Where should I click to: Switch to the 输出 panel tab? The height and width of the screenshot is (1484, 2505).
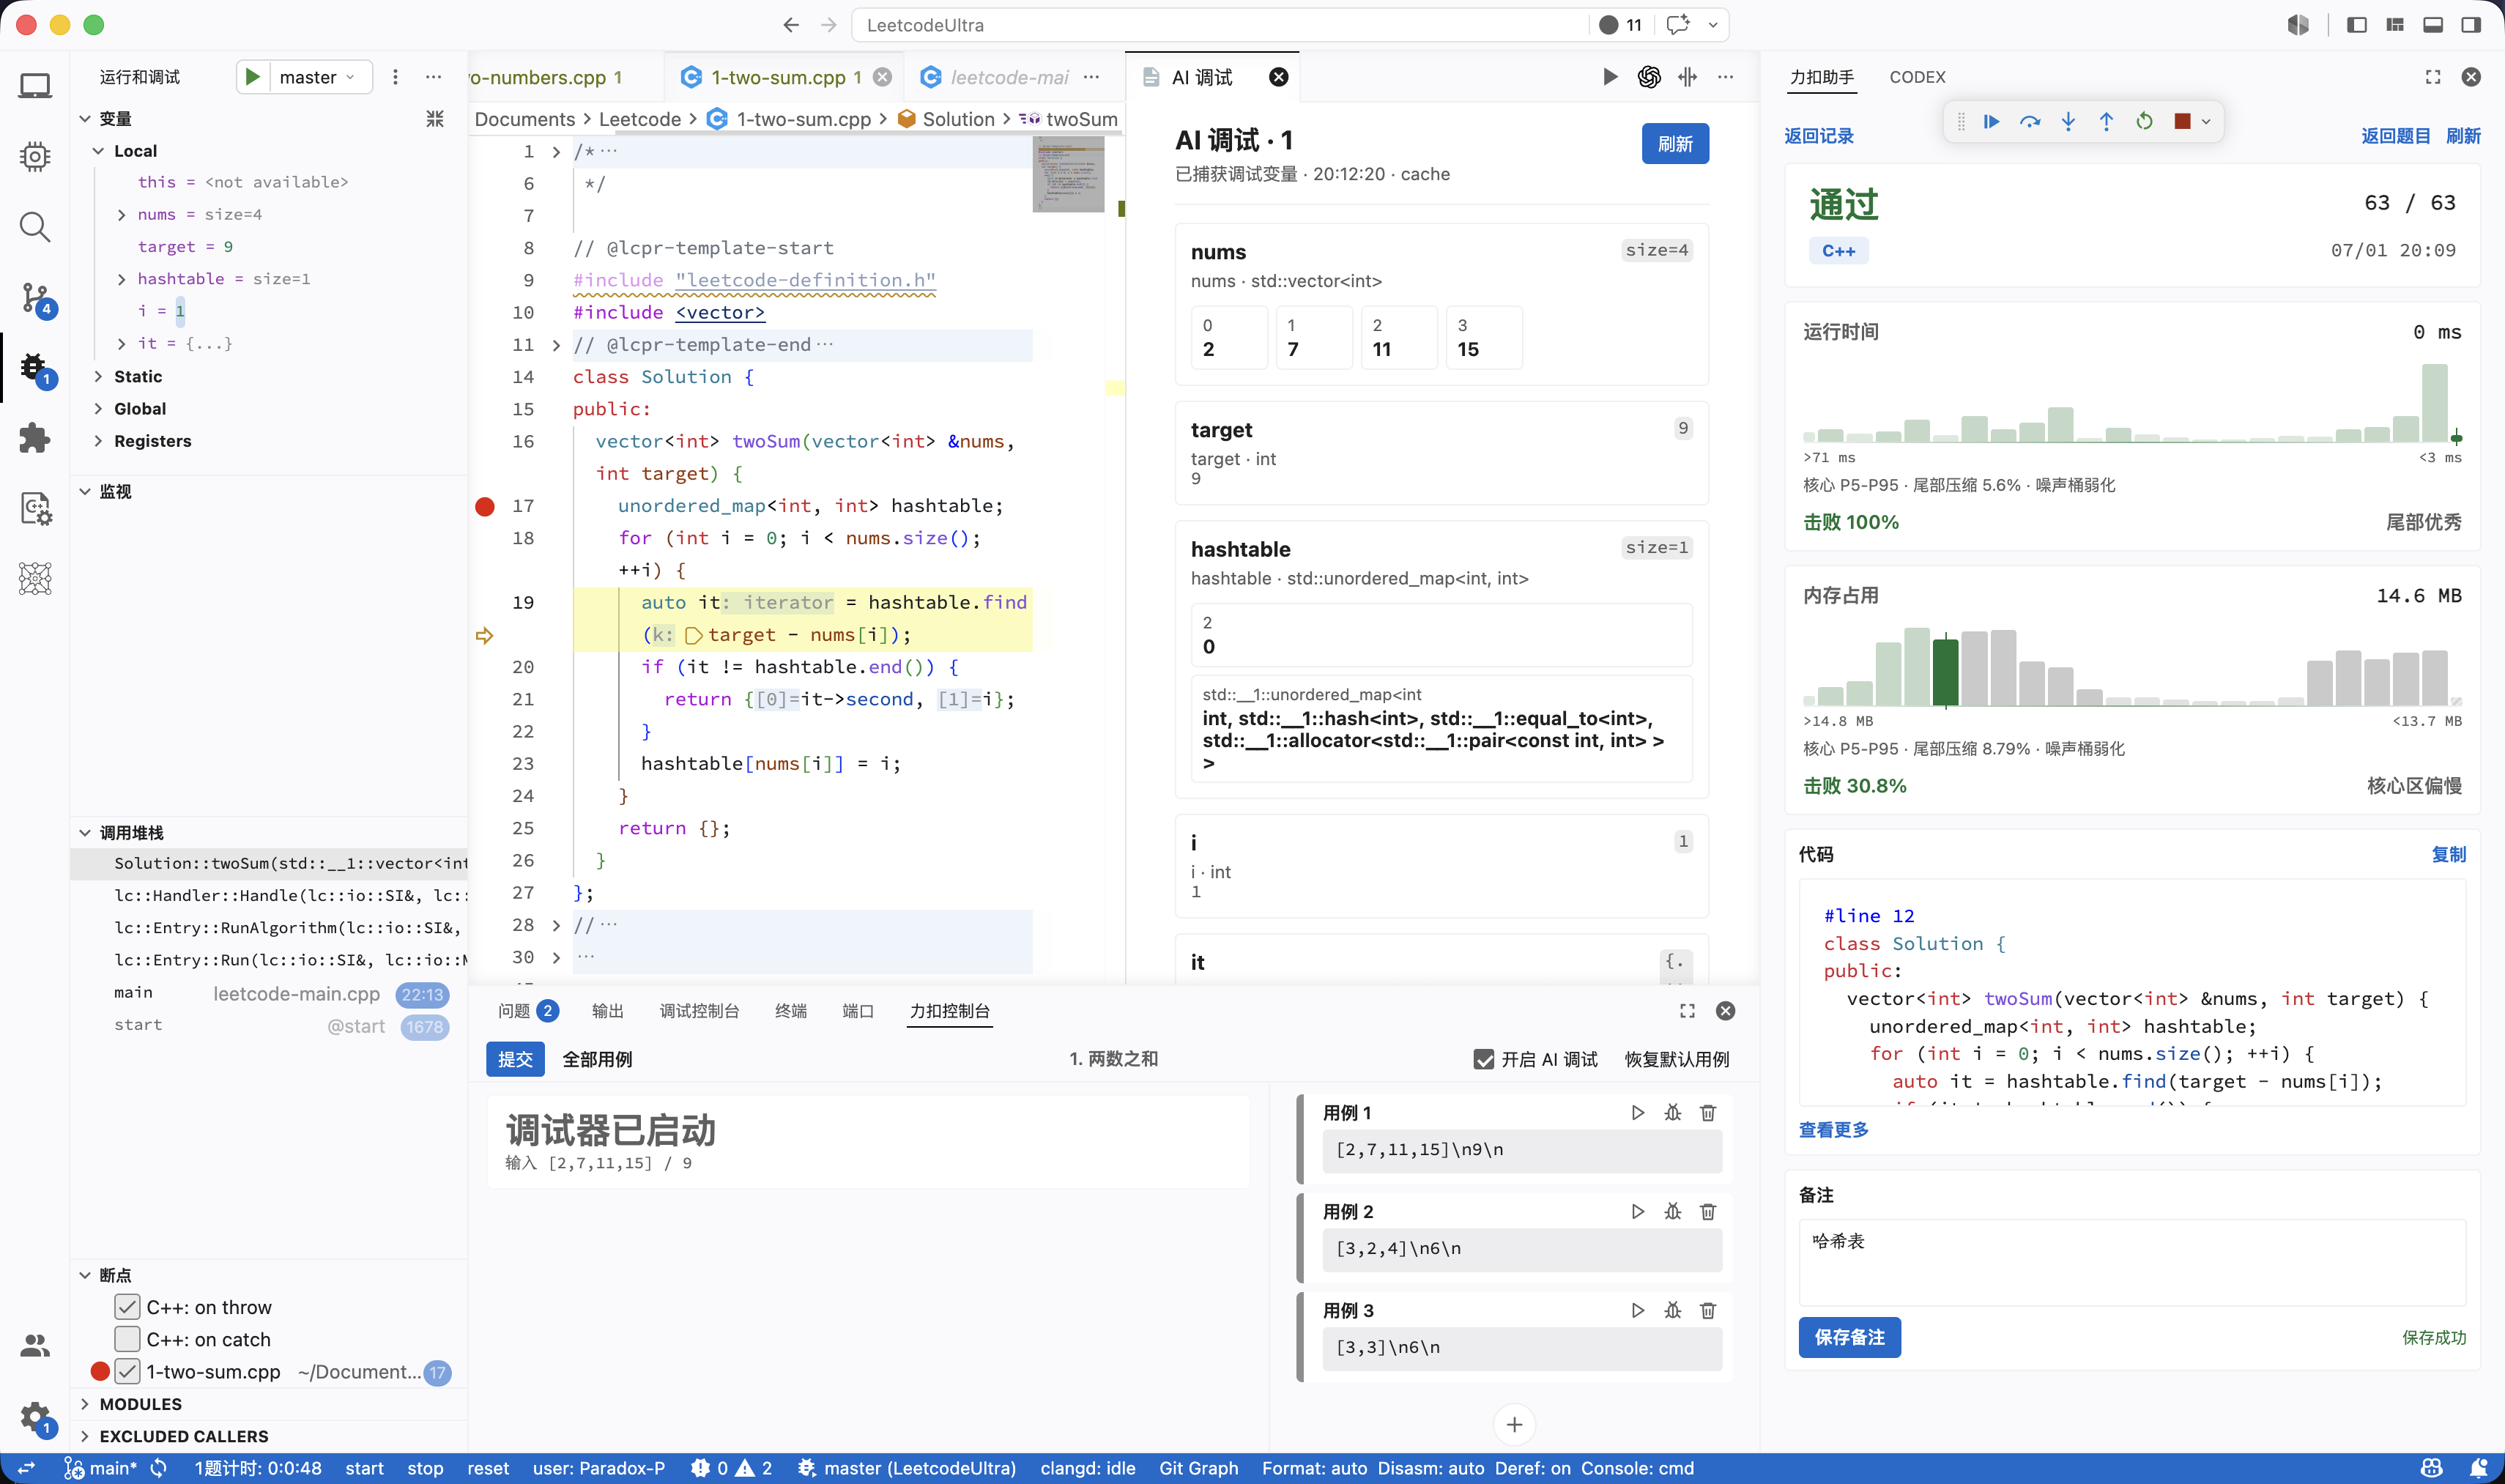pos(607,1011)
